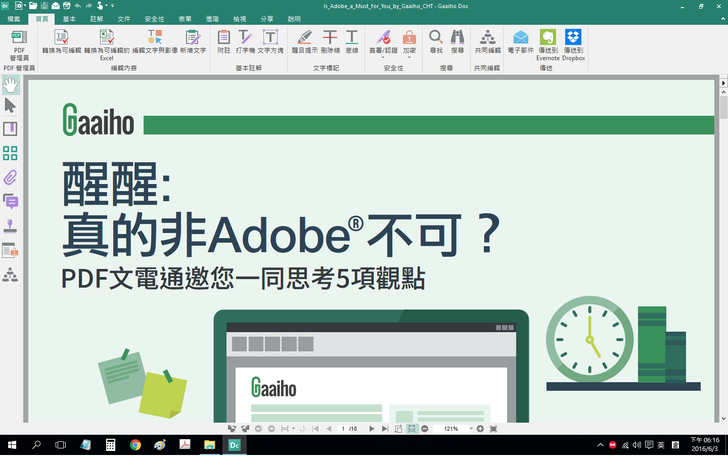Click the email icon in quick access bar
Image resolution: width=728 pixels, height=457 pixels.
(55, 6)
